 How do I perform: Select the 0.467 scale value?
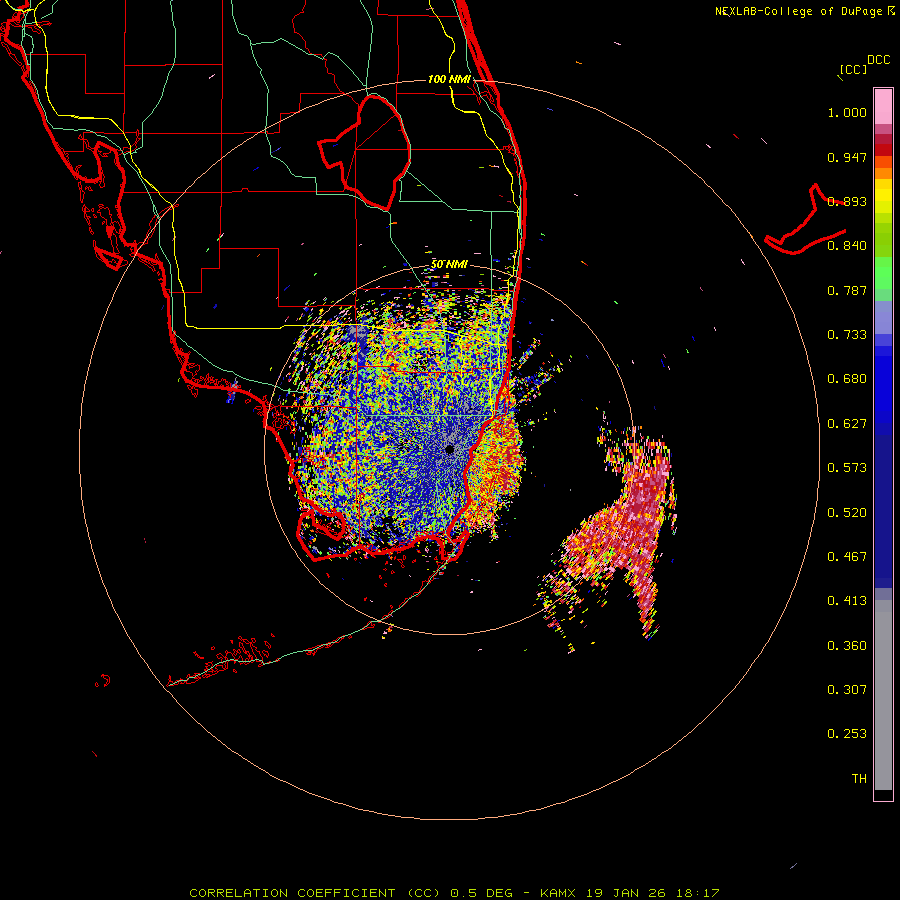[x=847, y=557]
